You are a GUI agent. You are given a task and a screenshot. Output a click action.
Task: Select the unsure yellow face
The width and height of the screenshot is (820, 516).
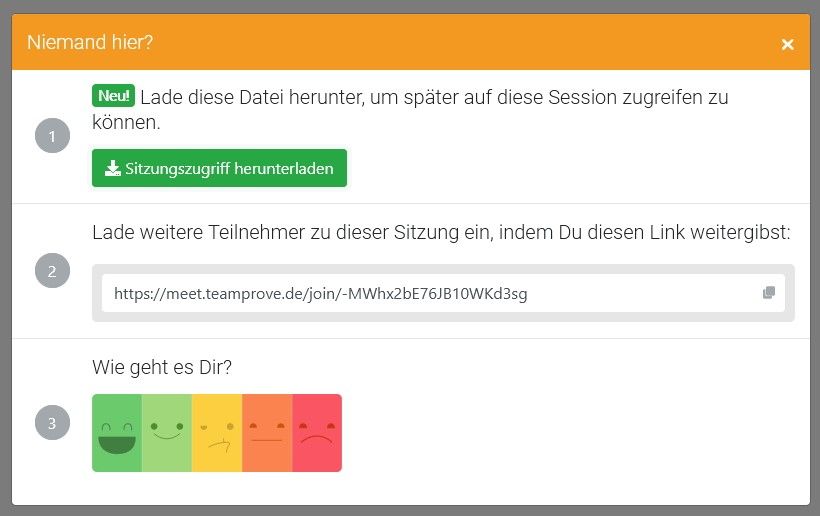(217, 433)
